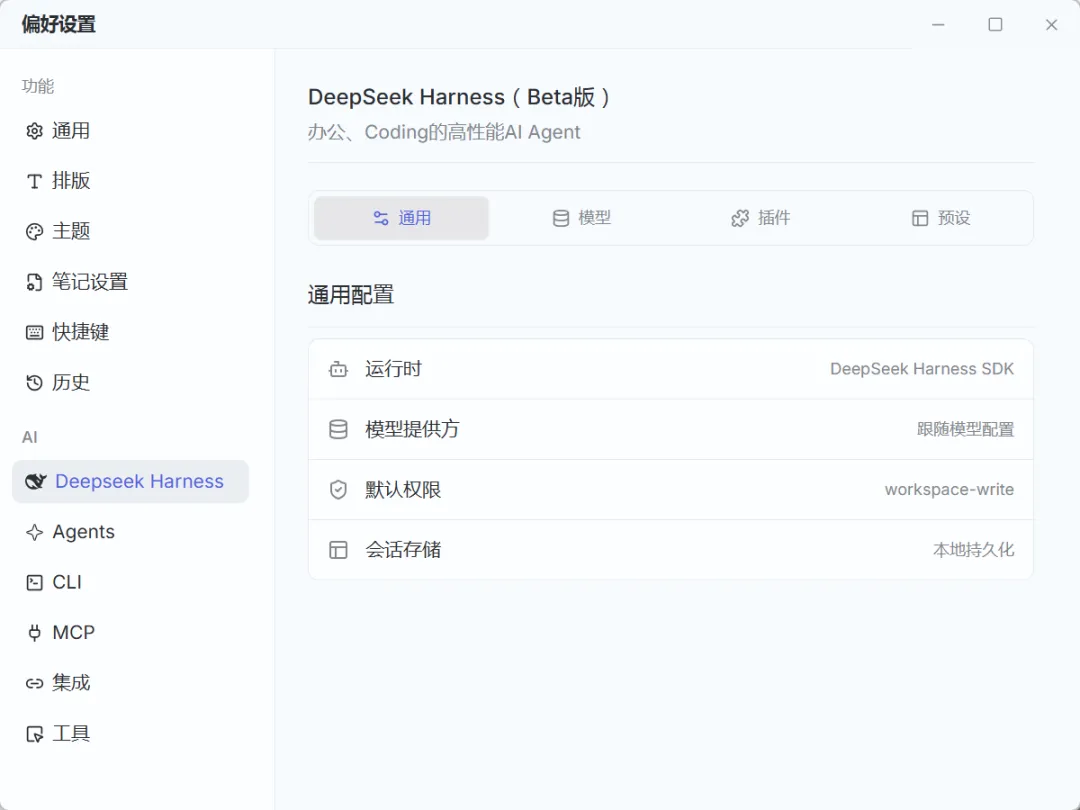The image size is (1080, 810).
Task: Close the 偏好设置 window
Action: [1051, 25]
